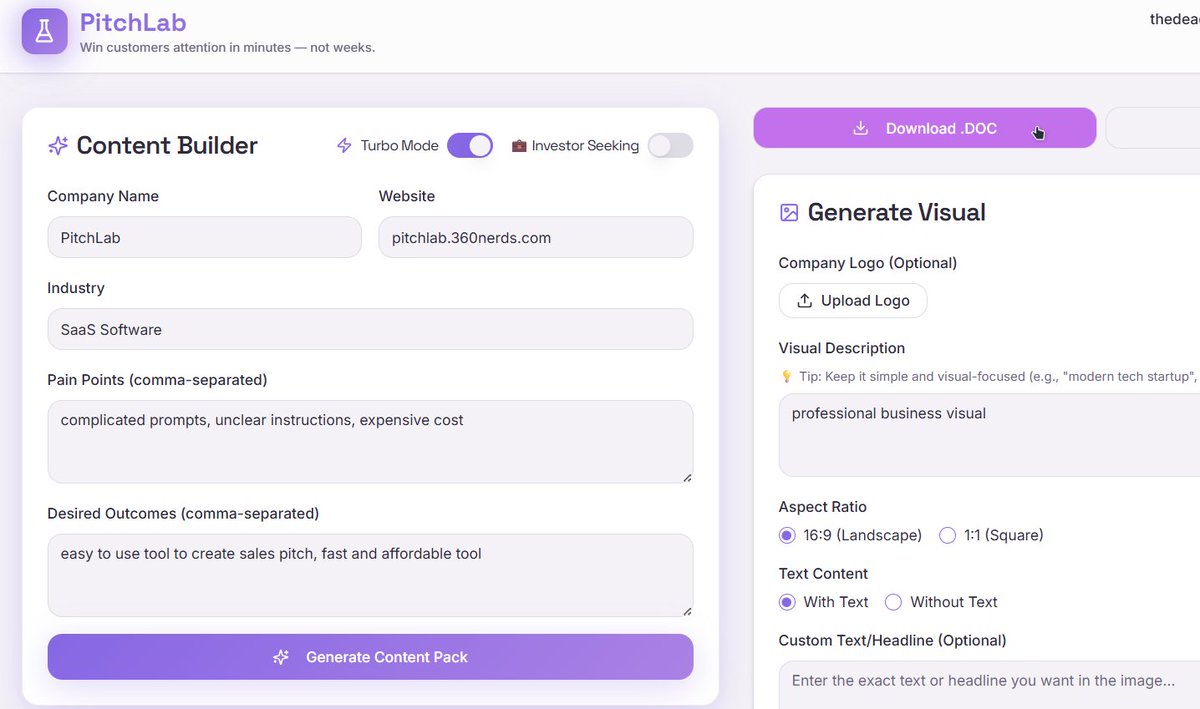
Task: Click the lightning bolt Turbo Mode icon
Action: coord(344,146)
